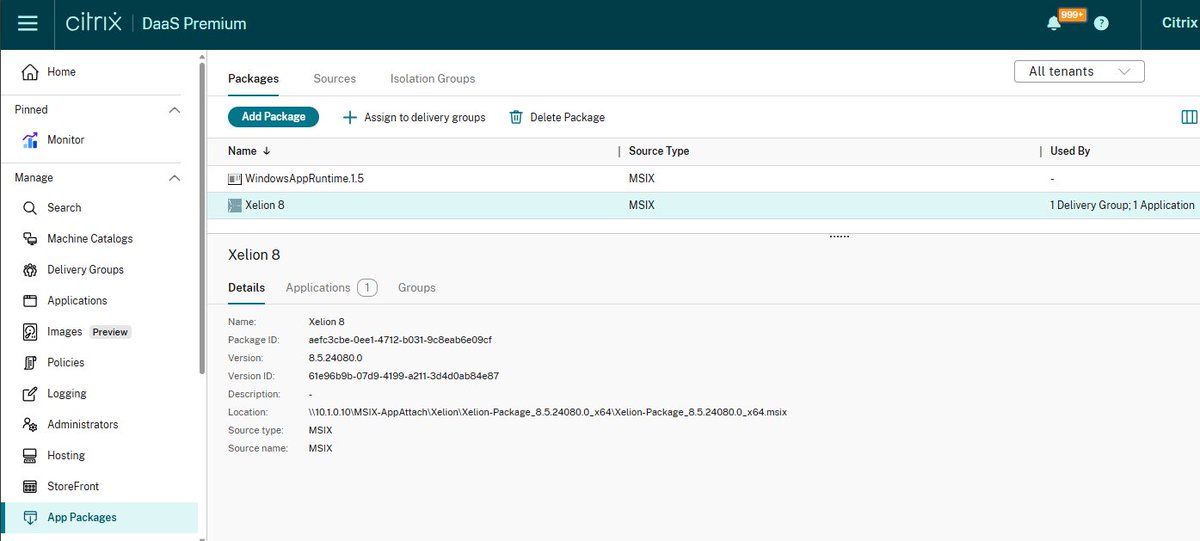The image size is (1200, 541).
Task: Switch to the Packages tab
Action: [x=253, y=79]
